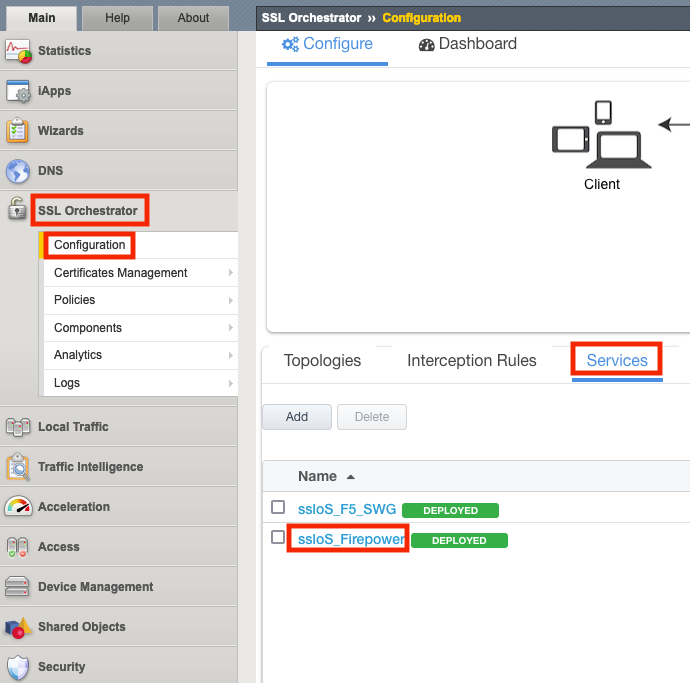
Task: Open the Traffic Intelligence section label
Action: click(90, 467)
